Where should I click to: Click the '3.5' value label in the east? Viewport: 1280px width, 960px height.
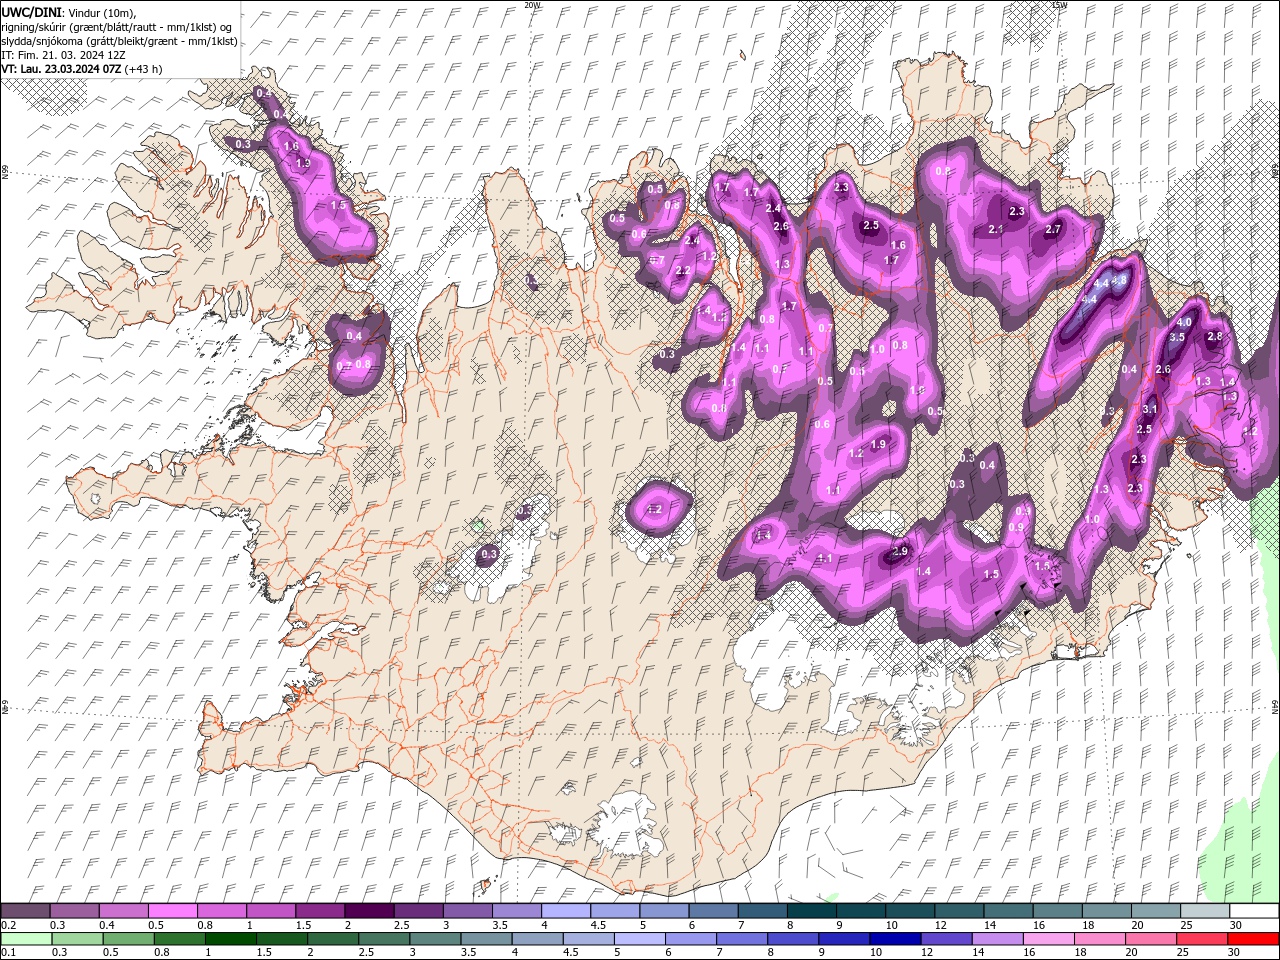[x=1177, y=337]
